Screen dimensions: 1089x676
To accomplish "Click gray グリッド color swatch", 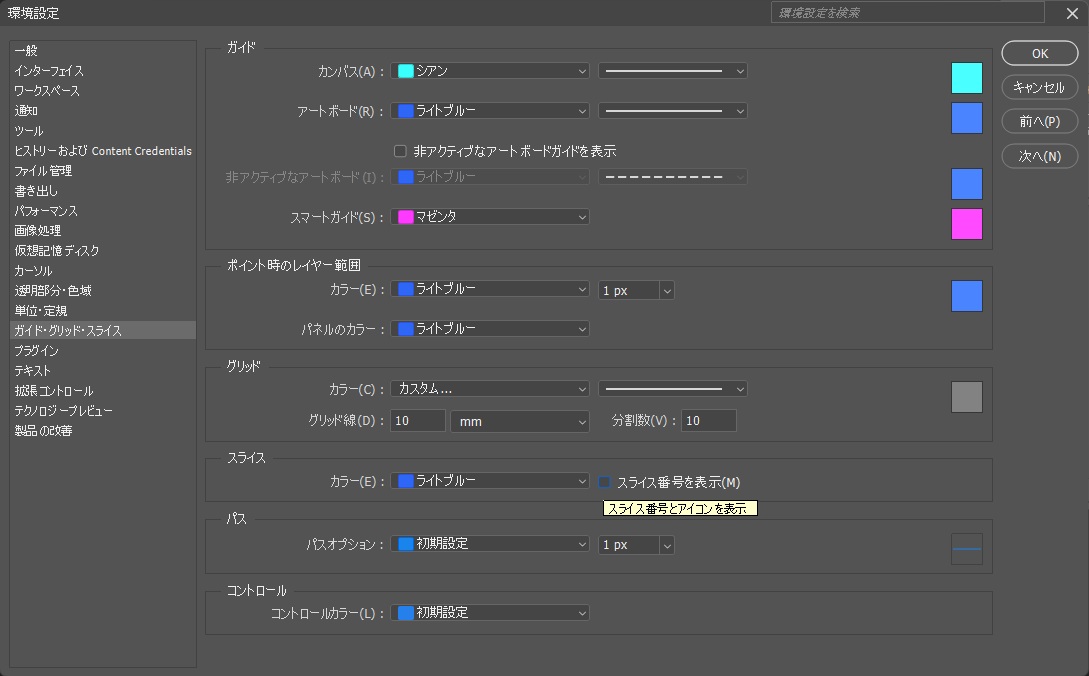I will coord(967,397).
